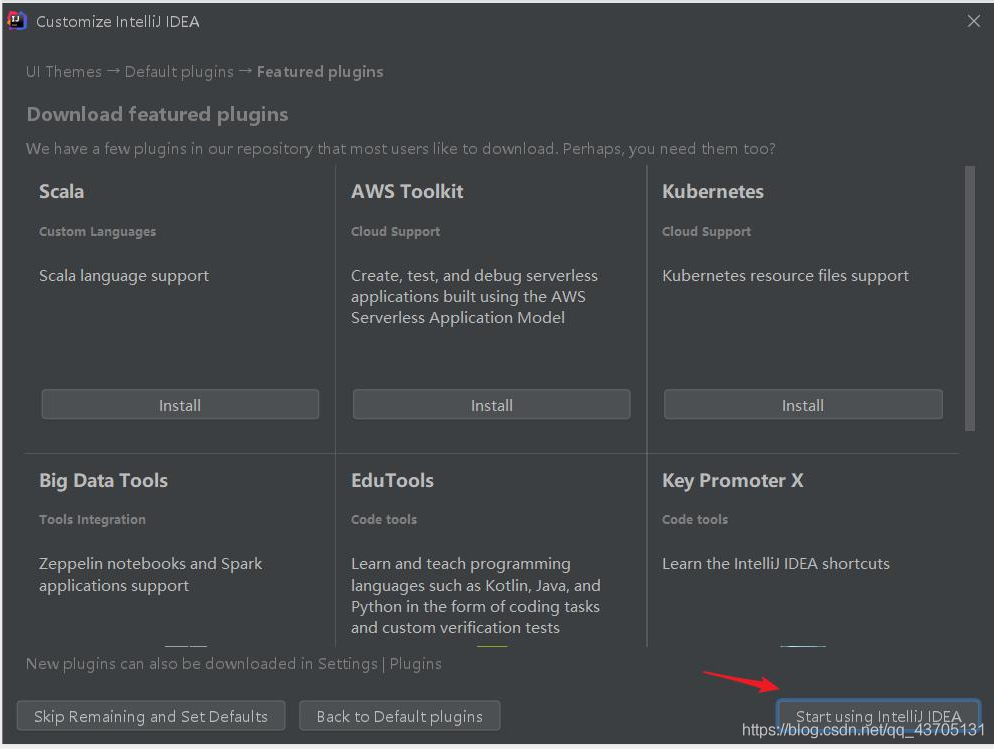Click the IntelliJ IDEA logo in title bar
Screen dimensions: 994x749
(17, 21)
